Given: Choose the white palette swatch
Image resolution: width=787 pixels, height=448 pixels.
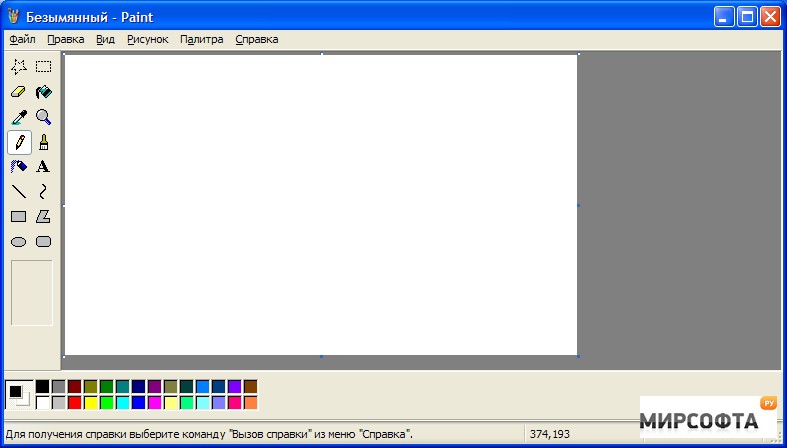Looking at the screenshot, I should (x=43, y=403).
